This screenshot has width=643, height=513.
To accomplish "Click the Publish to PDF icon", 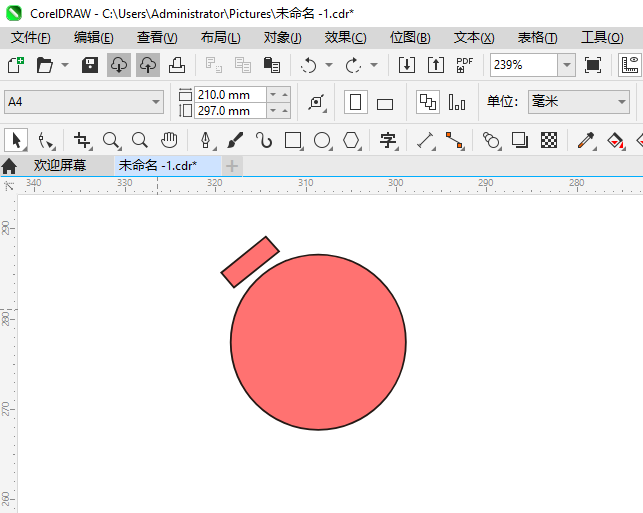I will [465, 65].
